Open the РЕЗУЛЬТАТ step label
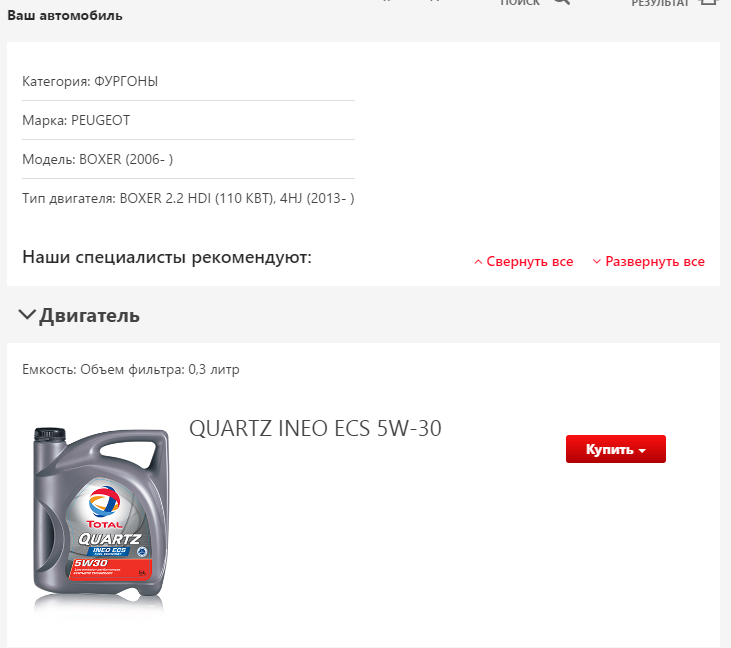 pos(660,2)
